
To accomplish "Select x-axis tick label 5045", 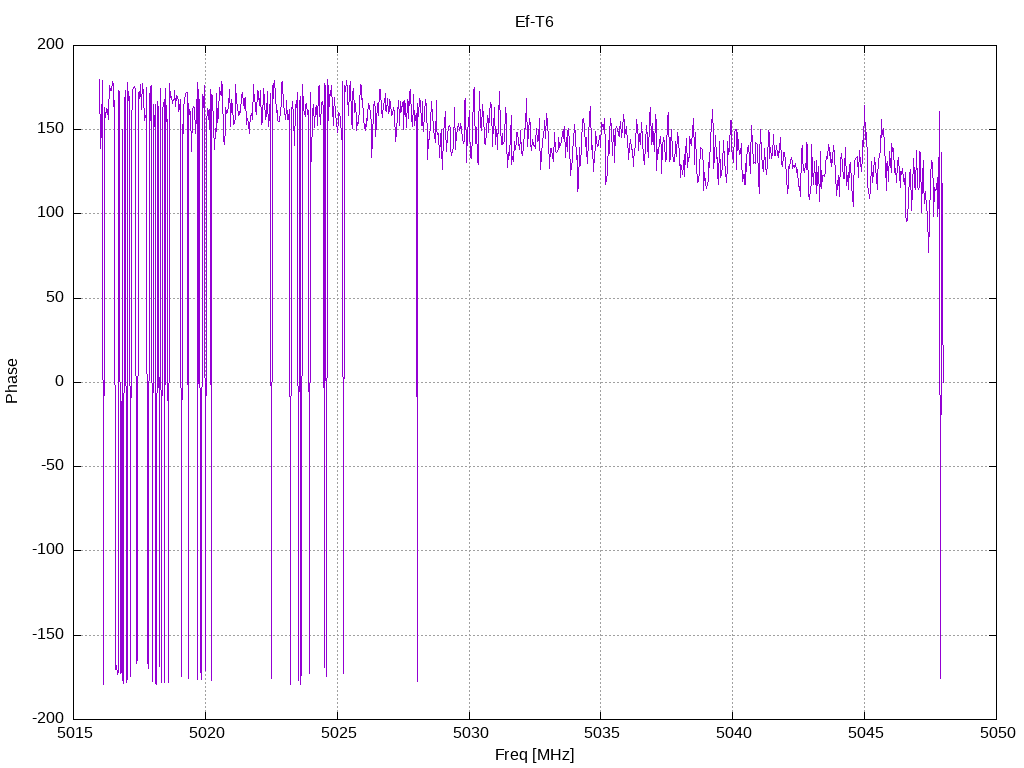I will tap(865, 733).
